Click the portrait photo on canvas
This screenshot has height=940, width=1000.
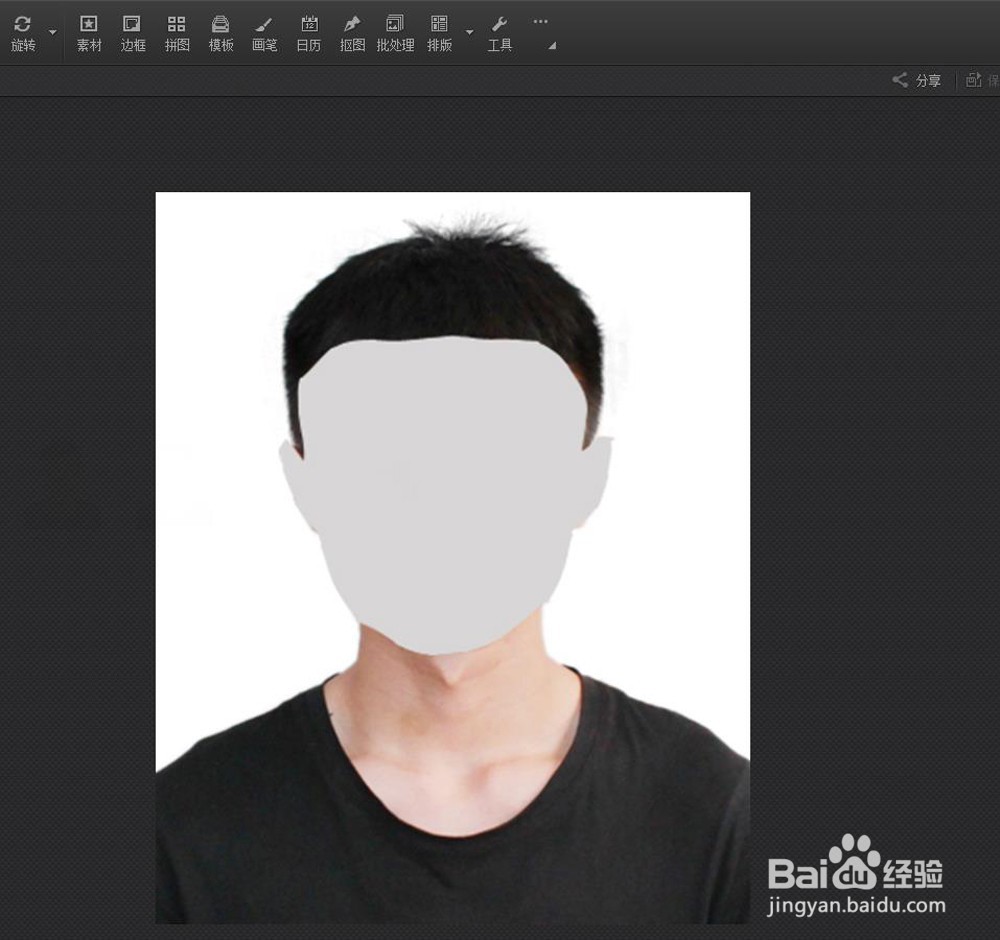pyautogui.click(x=453, y=557)
